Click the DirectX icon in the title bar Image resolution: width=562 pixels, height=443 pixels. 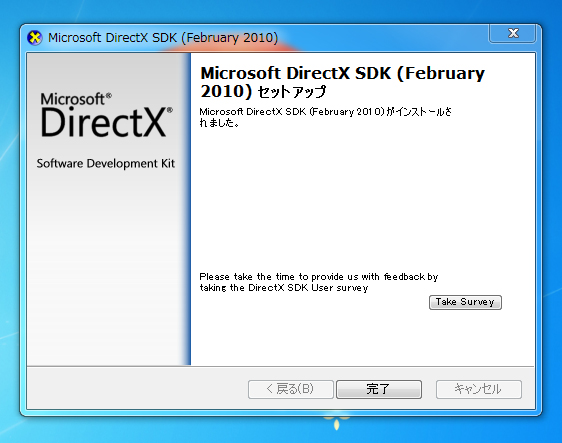35,38
